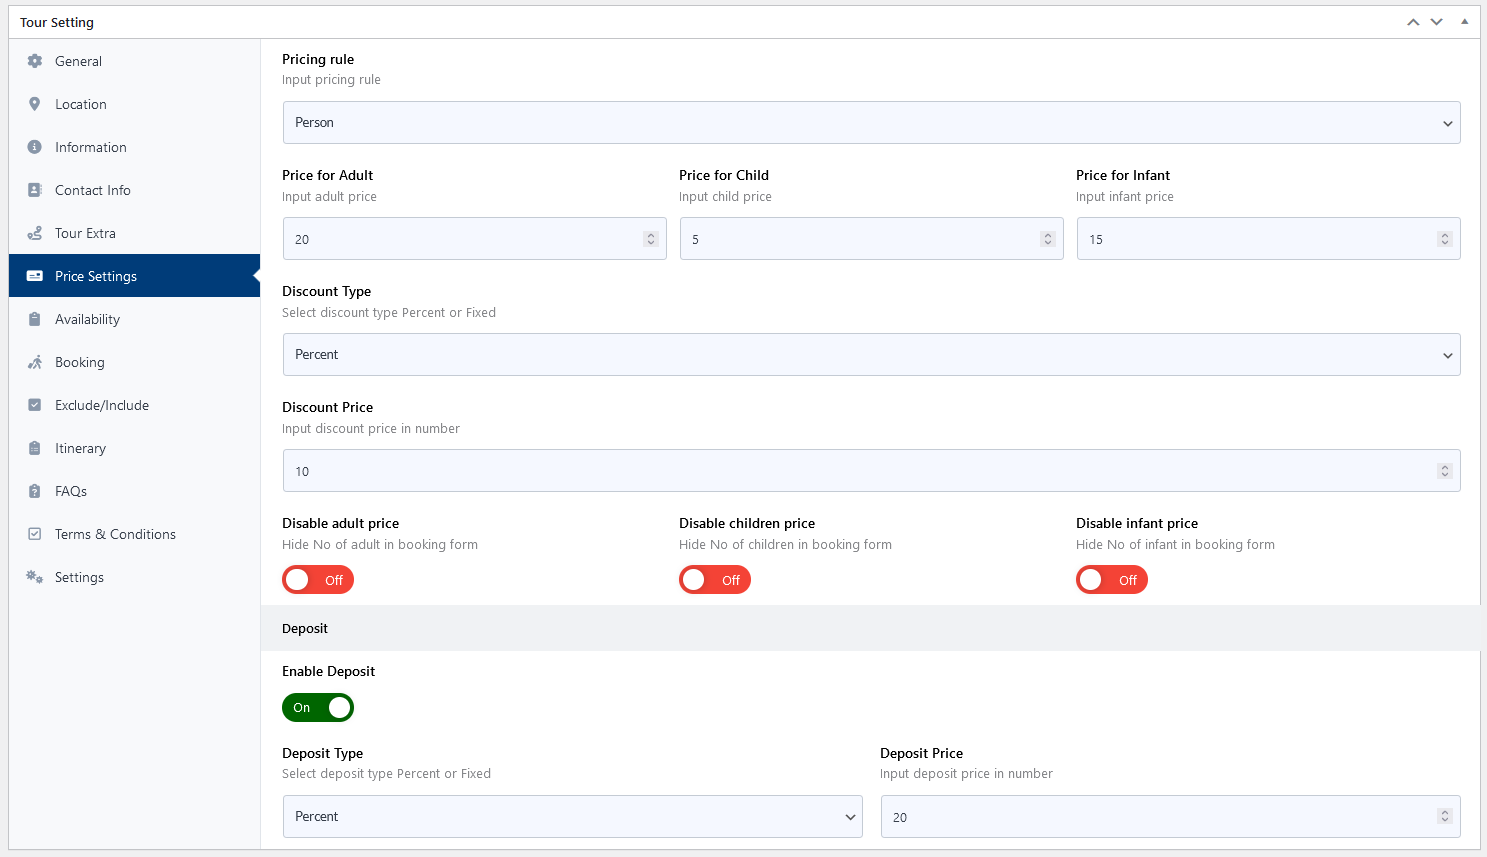
Task: Open Settings via the gear icon at bottom
Action: (36, 577)
